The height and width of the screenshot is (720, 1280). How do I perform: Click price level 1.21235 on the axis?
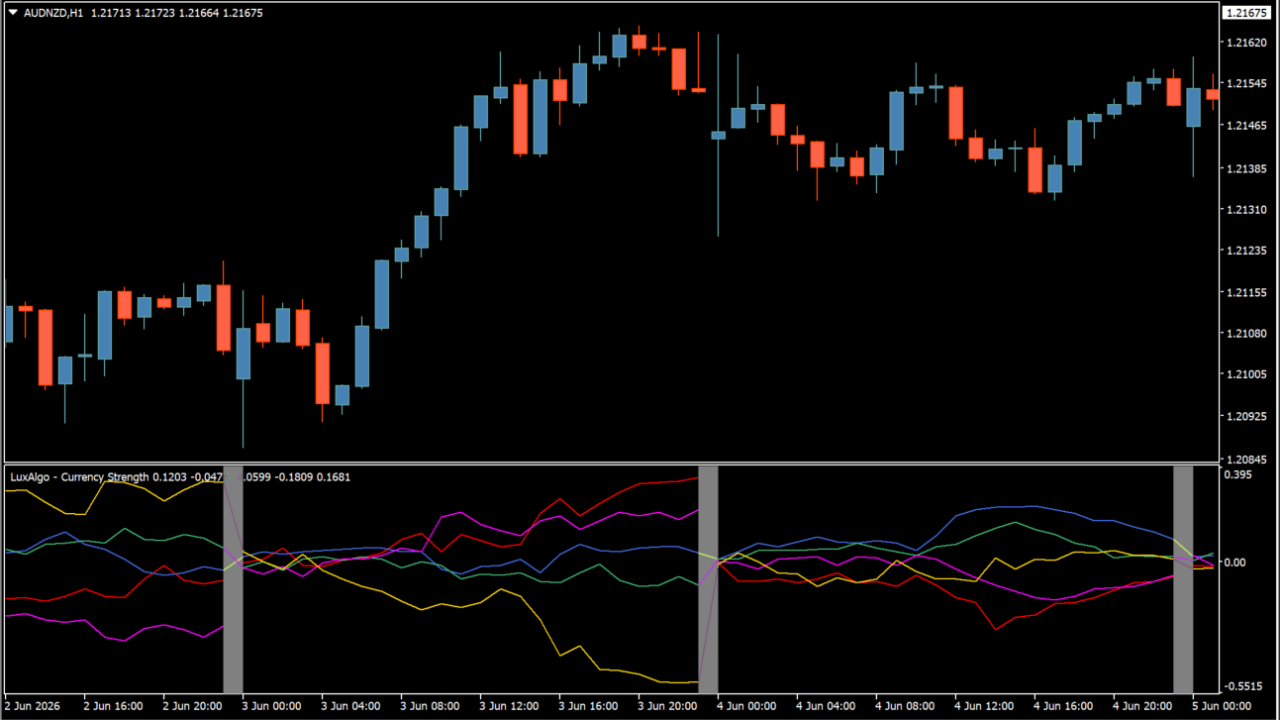click(x=1248, y=251)
